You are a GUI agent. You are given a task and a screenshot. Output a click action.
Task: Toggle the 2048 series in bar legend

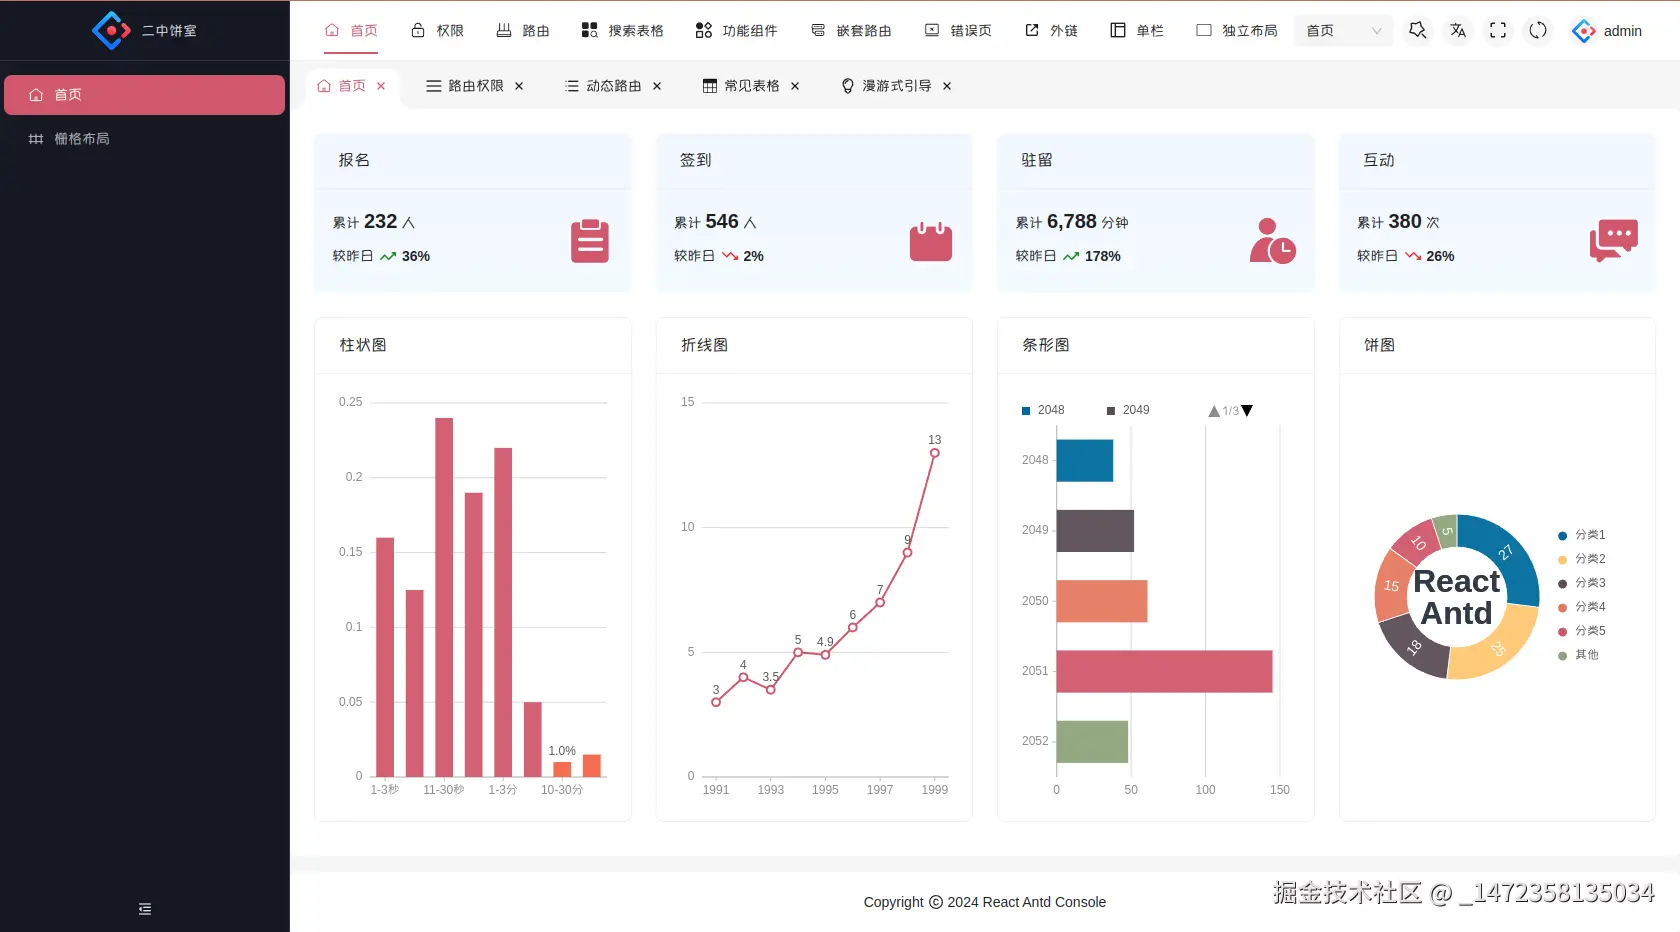tap(1043, 410)
